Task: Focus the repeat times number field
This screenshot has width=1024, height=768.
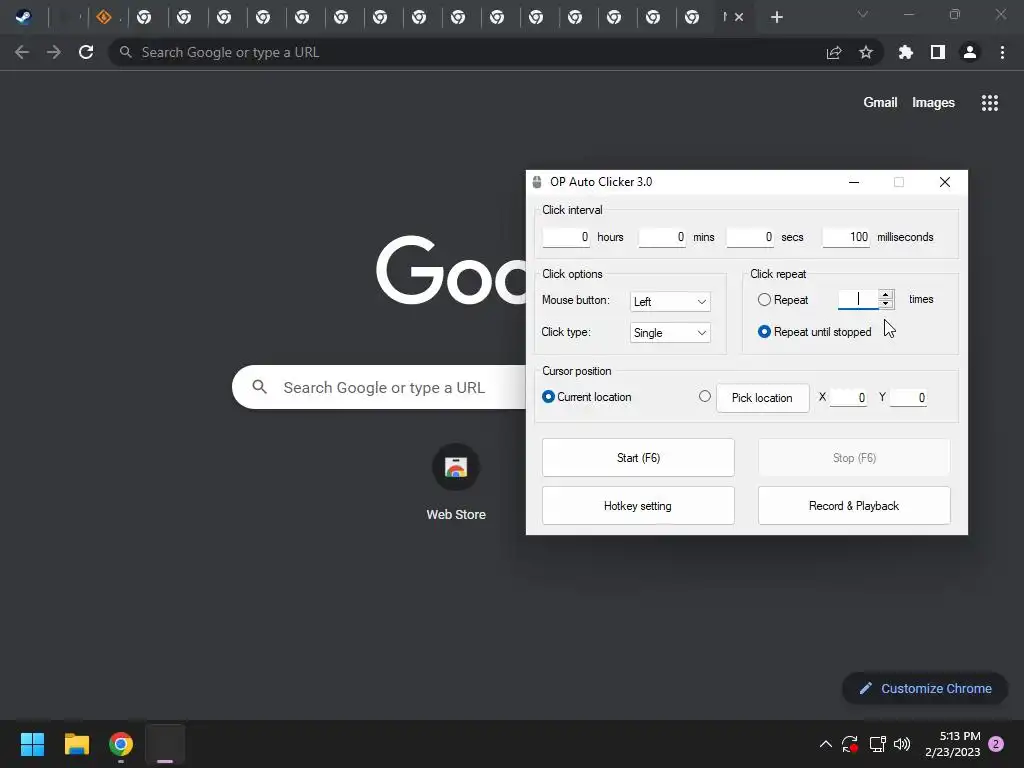Action: tap(857, 299)
